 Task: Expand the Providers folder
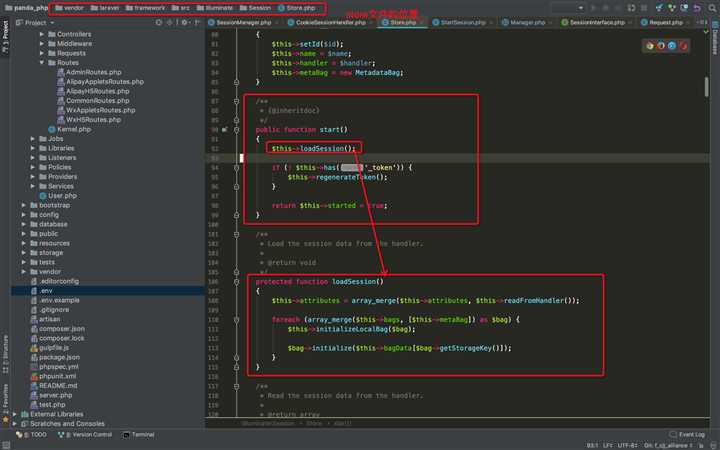pyautogui.click(x=33, y=177)
